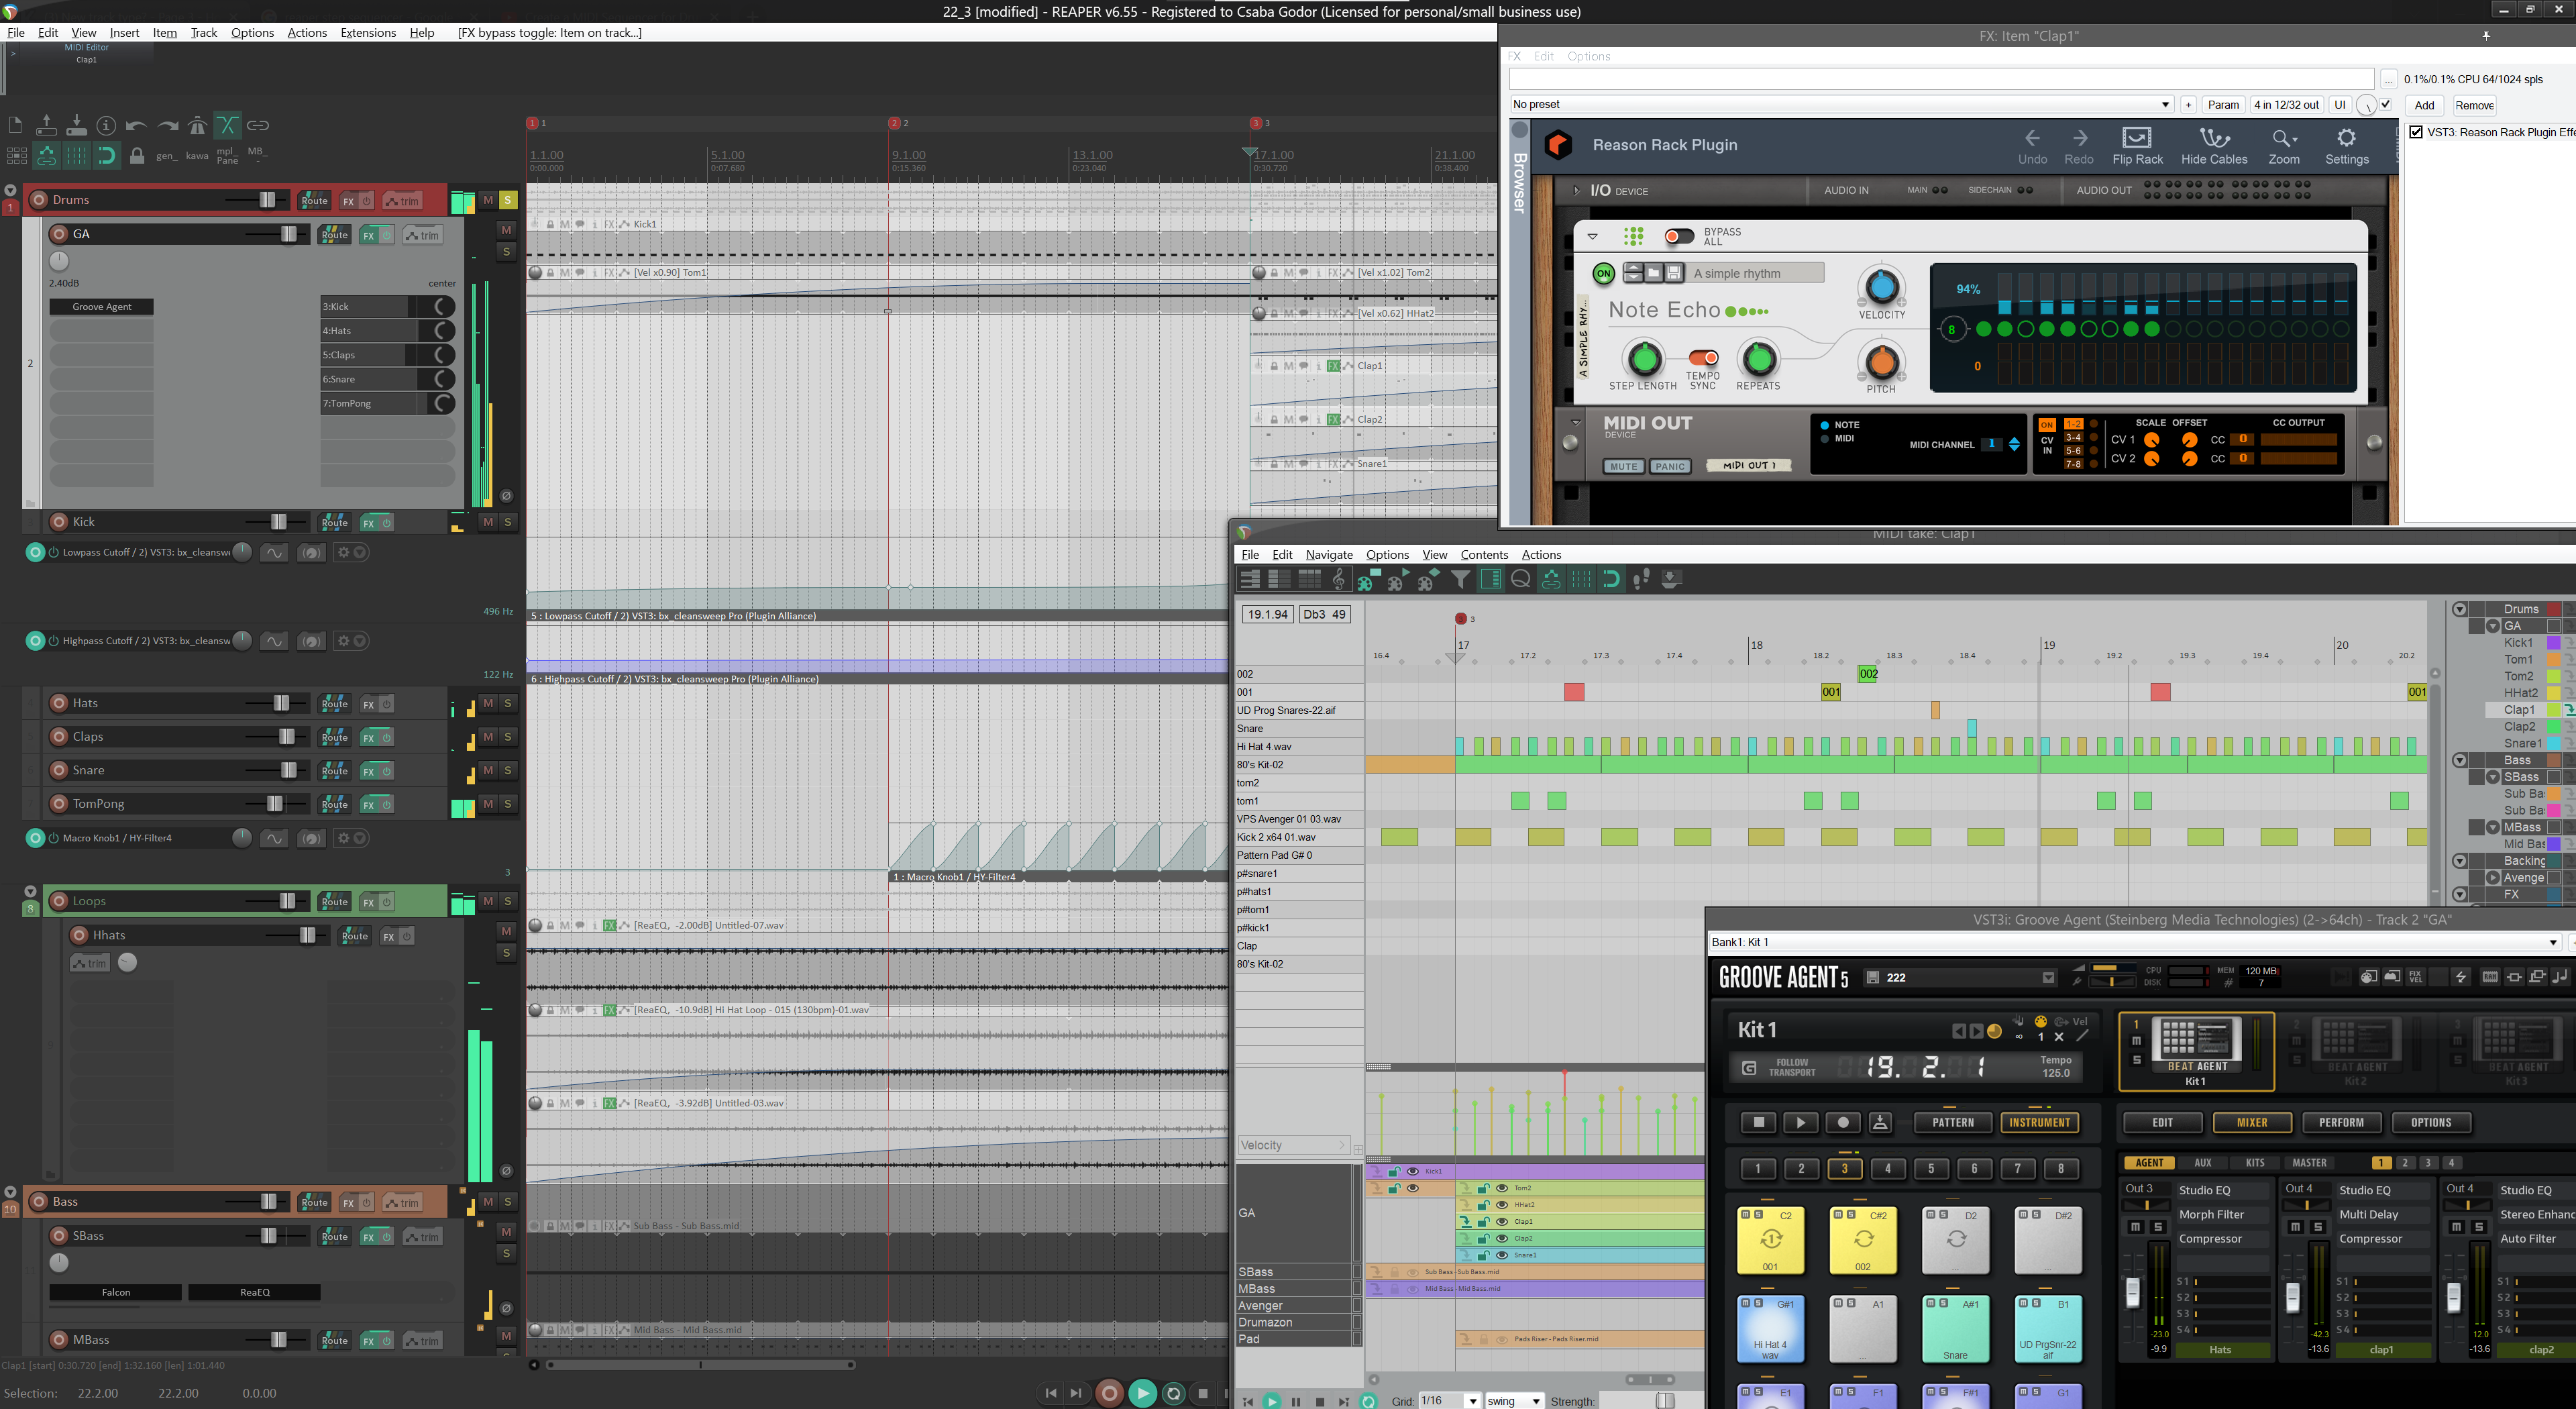Click the Undo arrow in REAPER's main toolbar
The height and width of the screenshot is (1409, 2576).
point(136,125)
